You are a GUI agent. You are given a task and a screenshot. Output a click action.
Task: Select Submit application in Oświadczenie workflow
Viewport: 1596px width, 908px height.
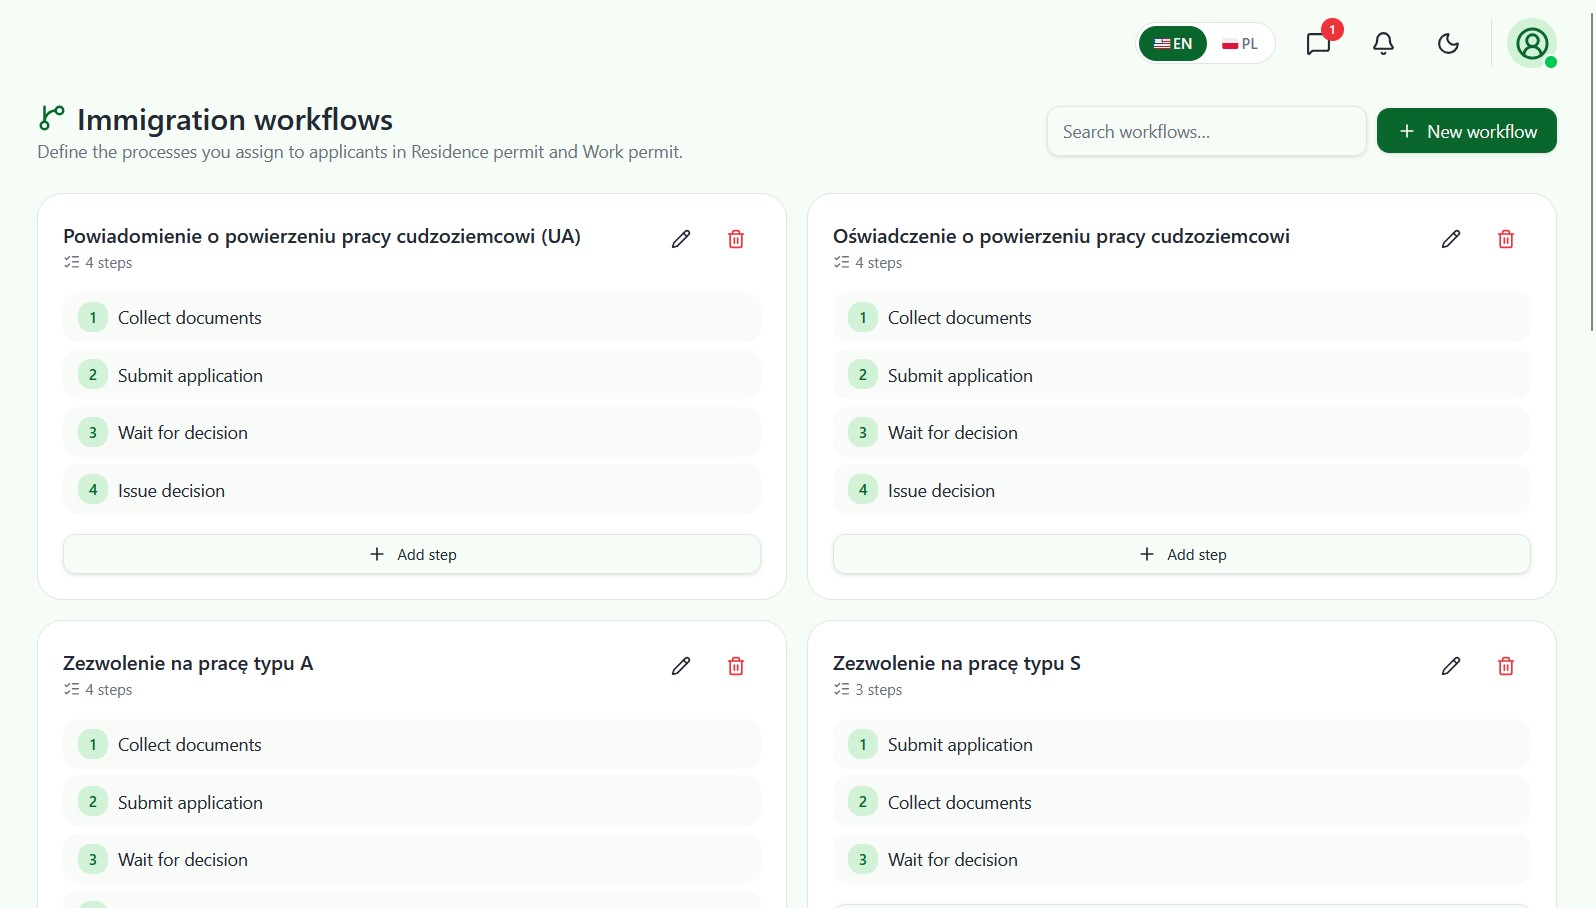tap(1182, 375)
